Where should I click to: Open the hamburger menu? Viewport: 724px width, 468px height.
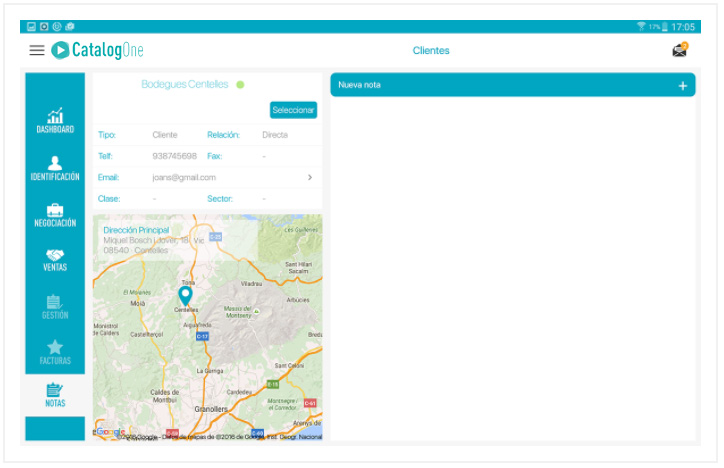click(x=37, y=50)
